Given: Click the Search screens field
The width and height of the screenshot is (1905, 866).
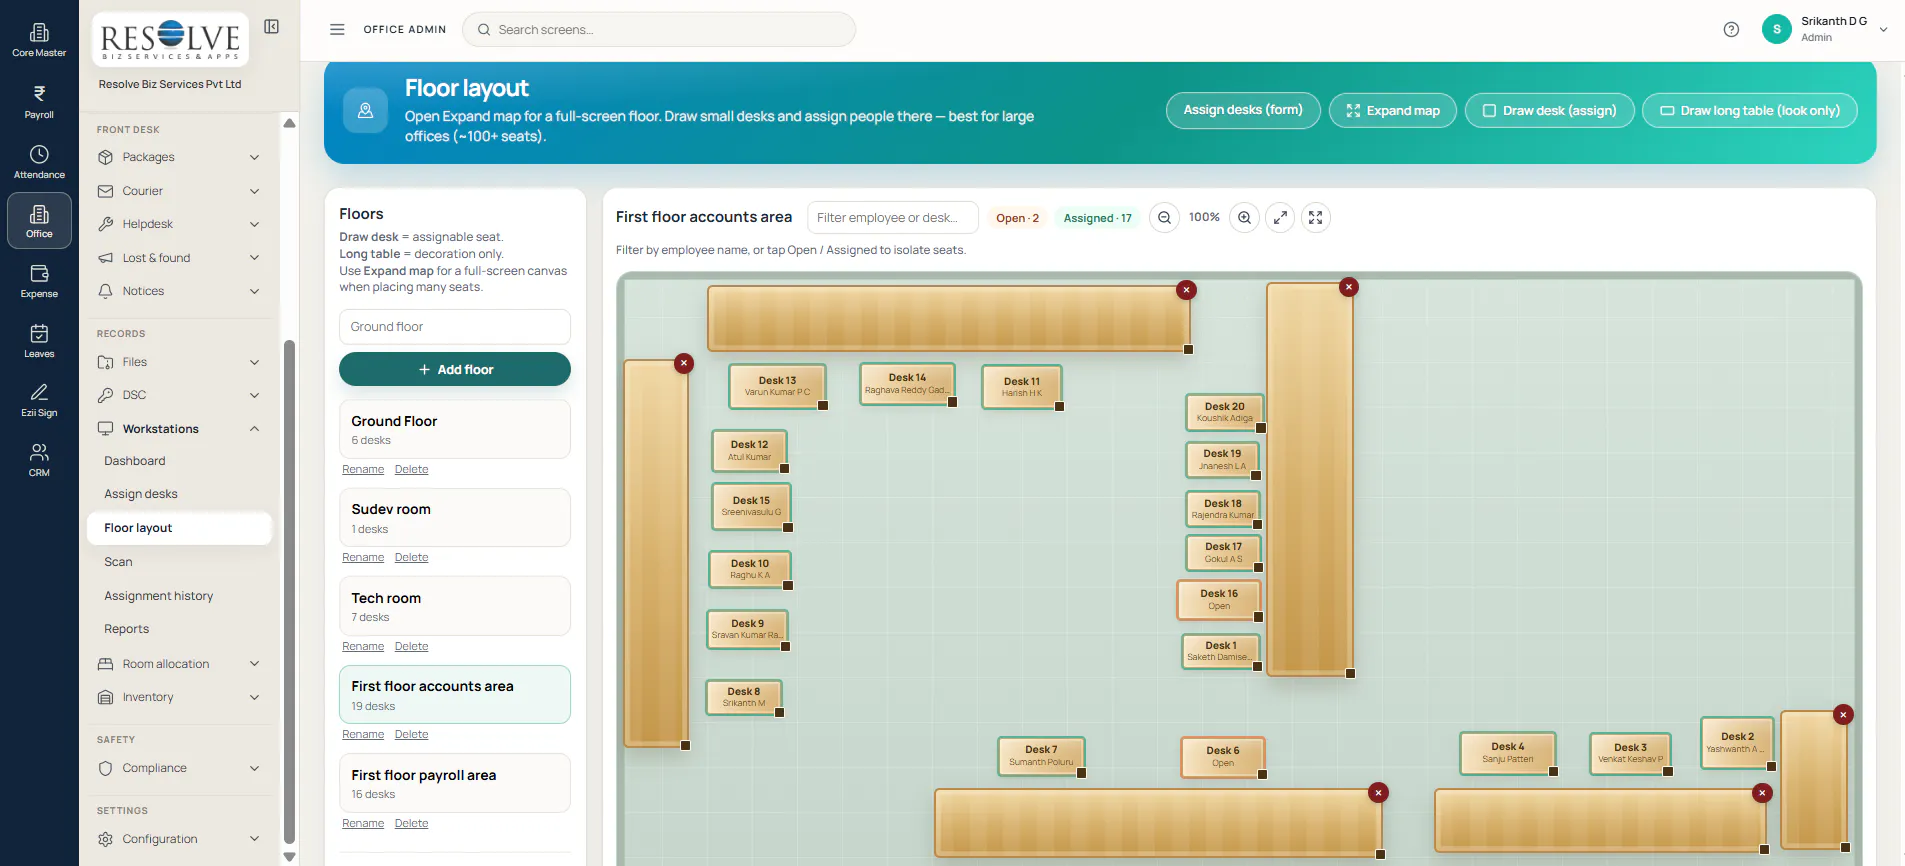Looking at the screenshot, I should coord(659,29).
